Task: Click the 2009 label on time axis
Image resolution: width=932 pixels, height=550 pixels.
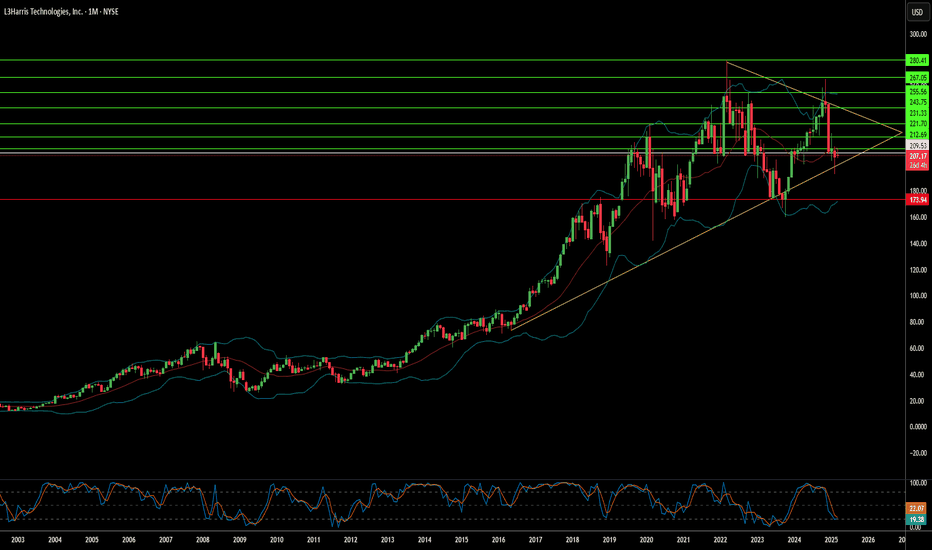Action: 240,540
